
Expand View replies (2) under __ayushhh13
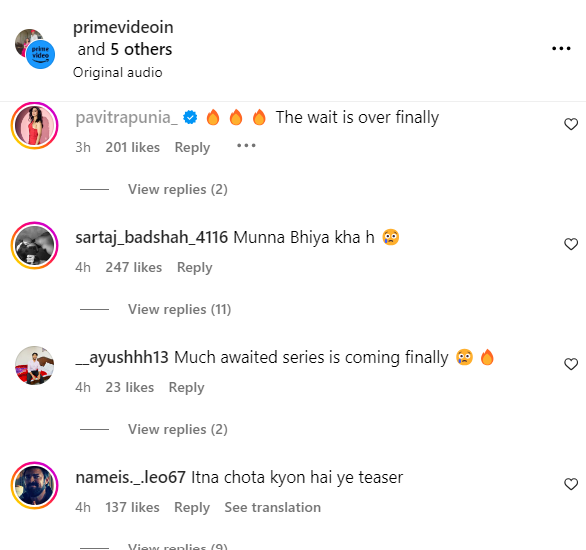tap(178, 429)
